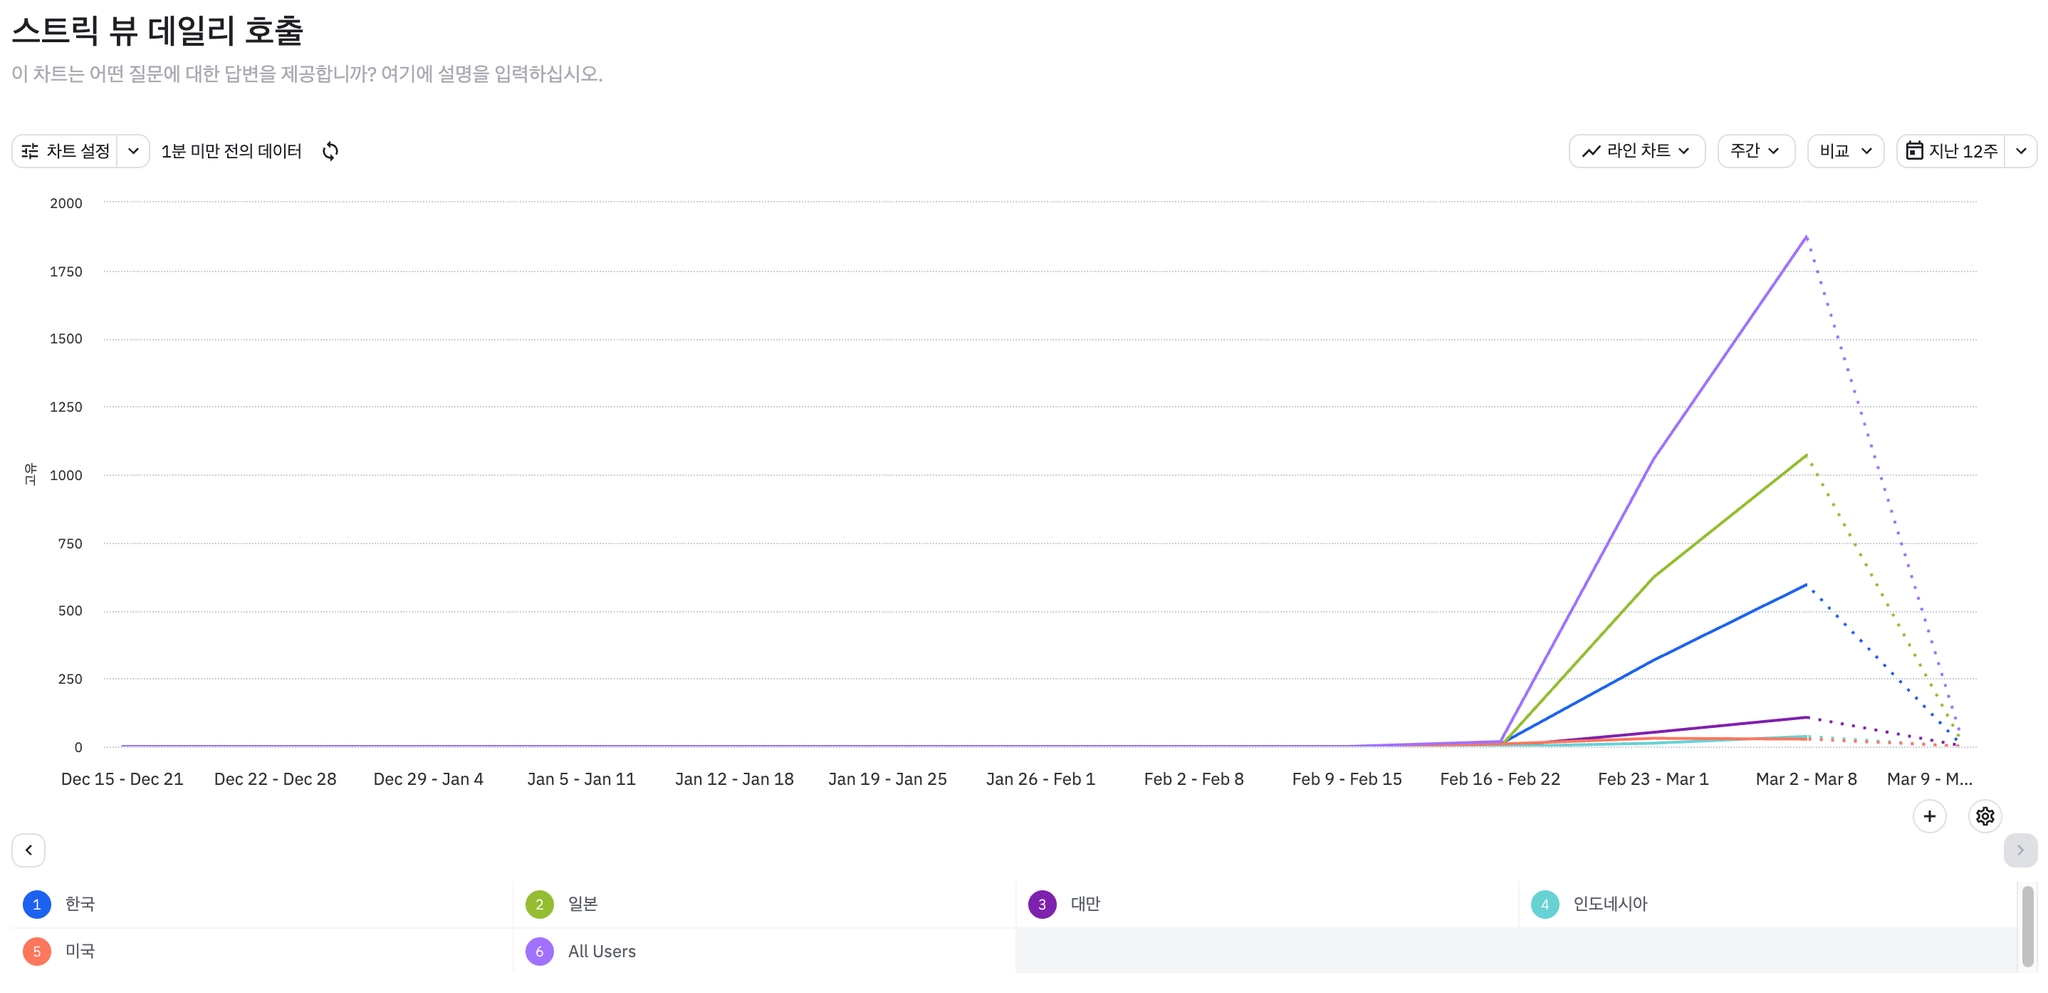Expand the date range chevron arrow
The height and width of the screenshot is (993, 2048).
point(2021,151)
